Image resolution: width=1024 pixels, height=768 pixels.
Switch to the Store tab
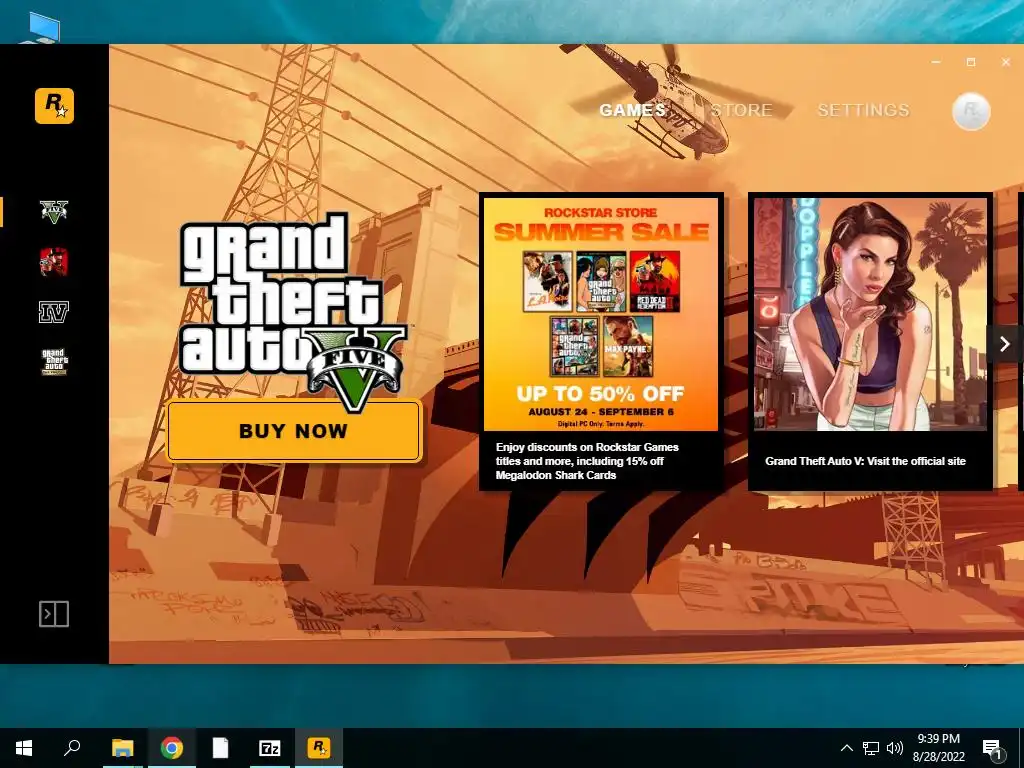(741, 110)
